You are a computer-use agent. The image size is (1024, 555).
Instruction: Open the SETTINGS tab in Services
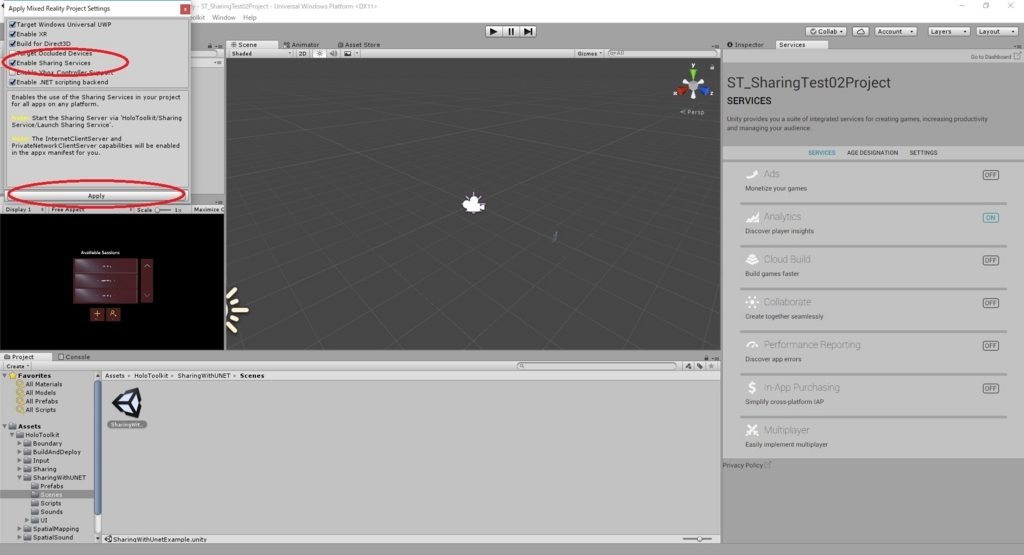click(x=923, y=153)
